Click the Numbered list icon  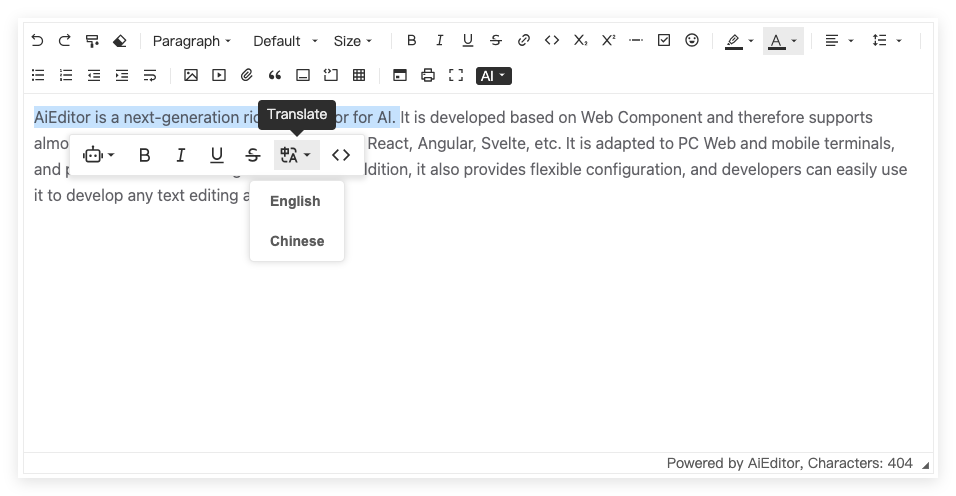coord(66,76)
